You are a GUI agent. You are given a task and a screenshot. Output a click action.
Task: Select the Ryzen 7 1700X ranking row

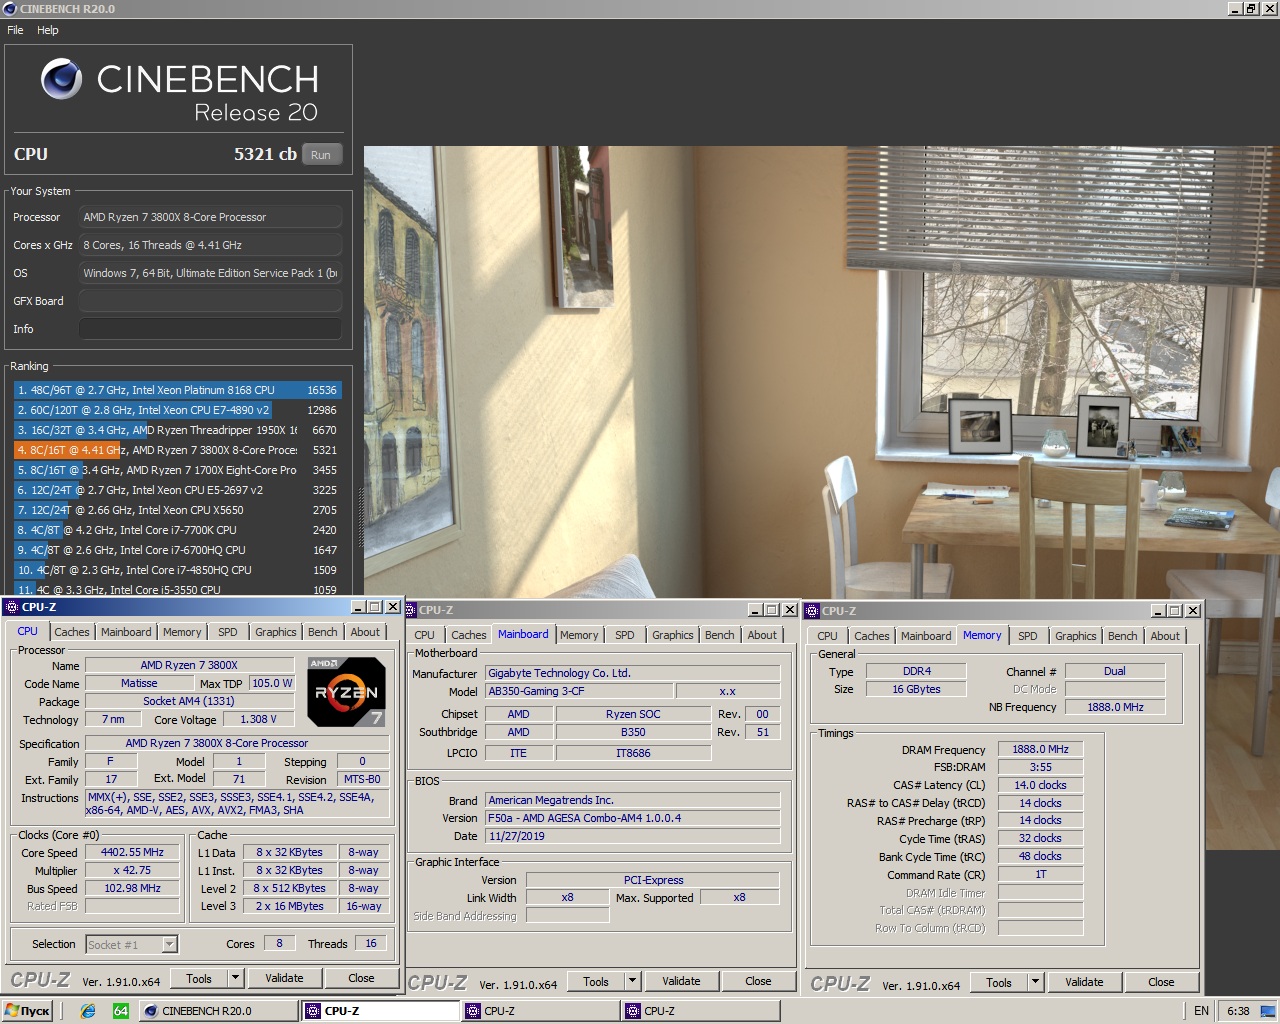point(178,470)
